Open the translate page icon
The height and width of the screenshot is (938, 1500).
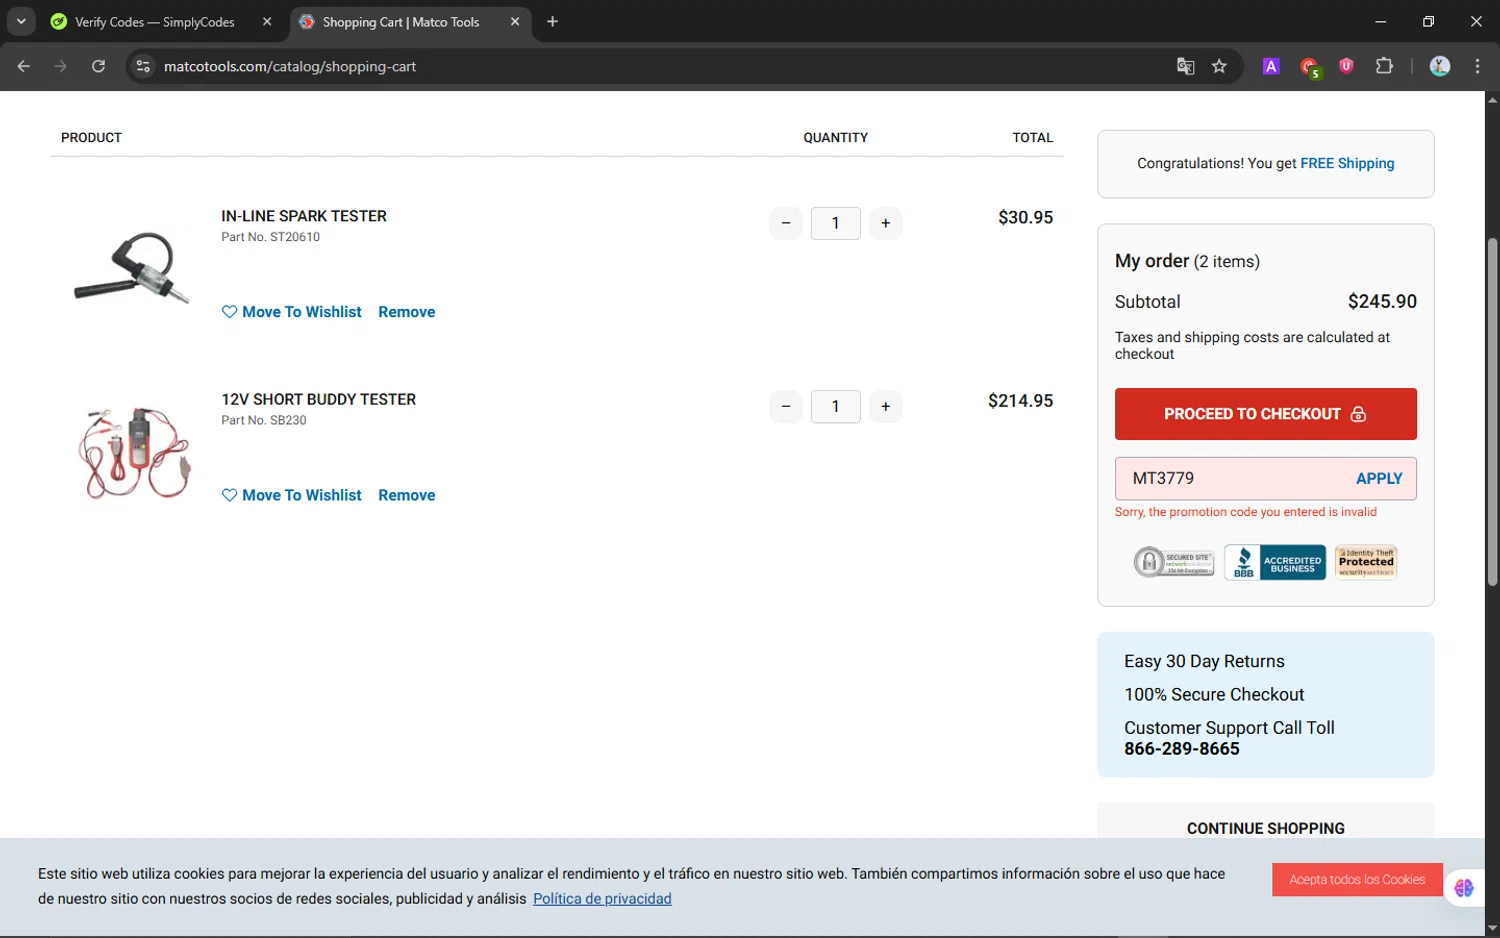coord(1185,66)
